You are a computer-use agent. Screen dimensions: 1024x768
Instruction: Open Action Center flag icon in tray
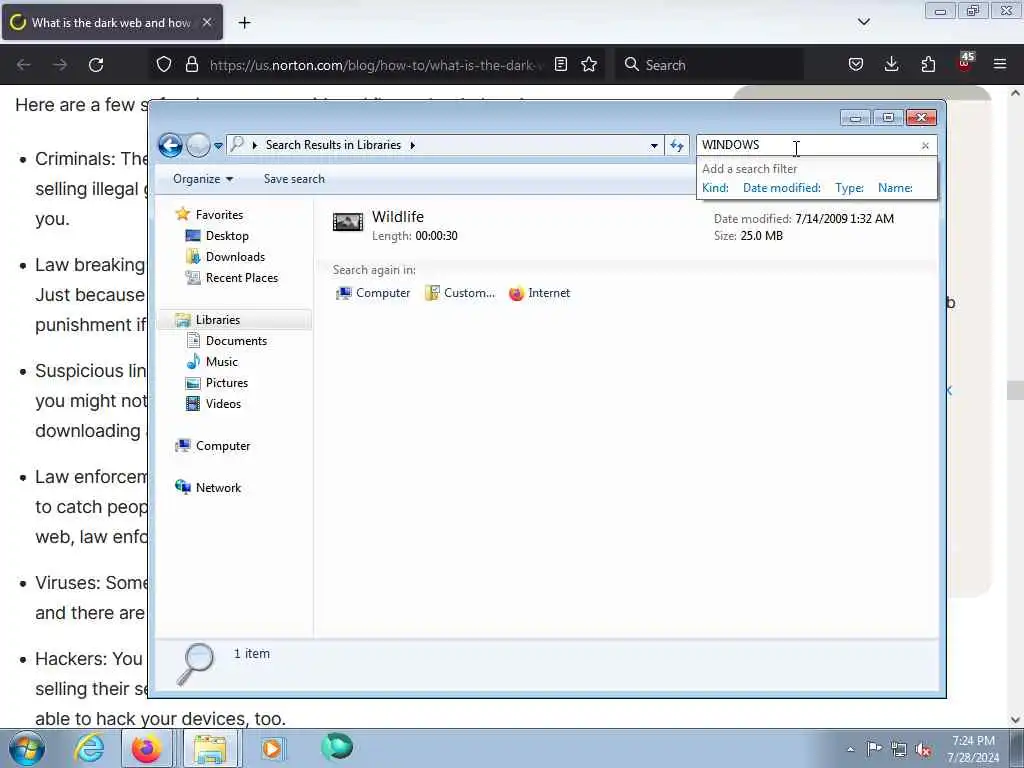pos(874,748)
